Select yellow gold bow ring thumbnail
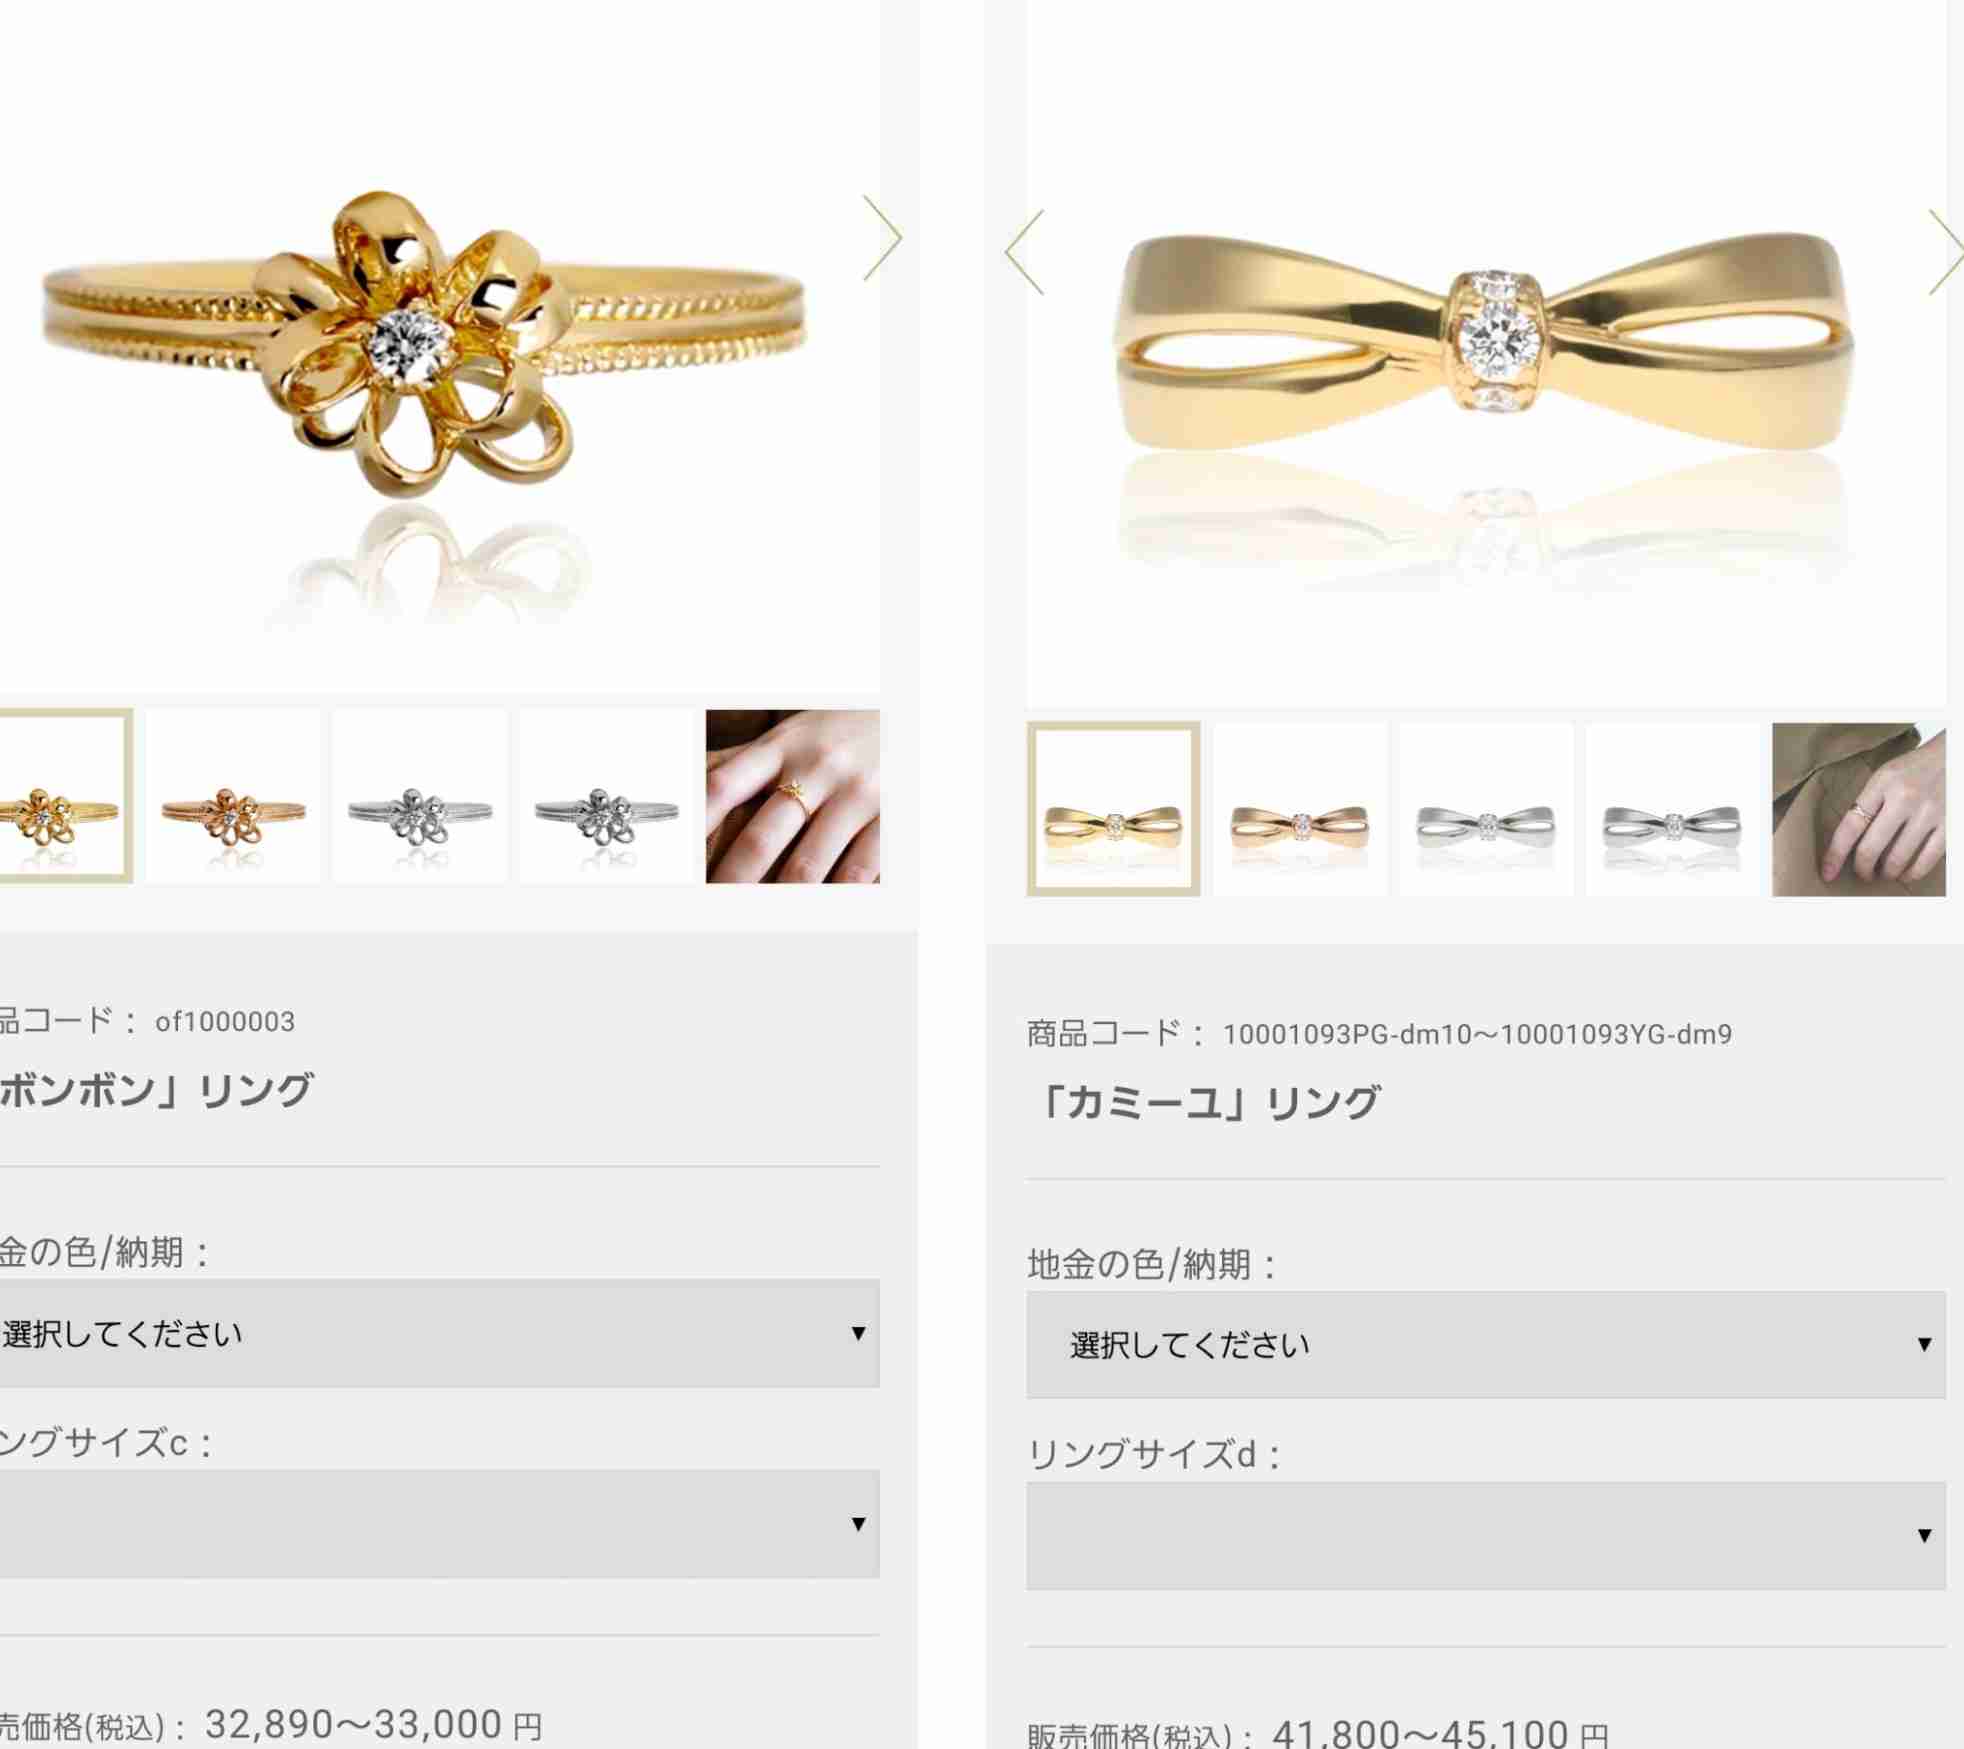 coord(1113,808)
